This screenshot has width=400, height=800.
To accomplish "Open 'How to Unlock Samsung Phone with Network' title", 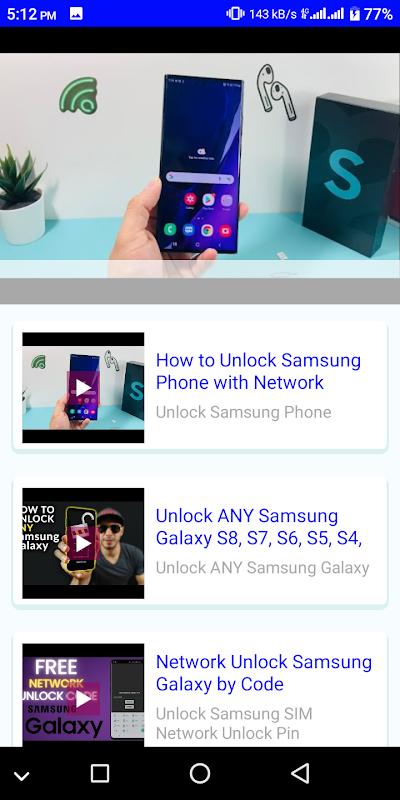I will pos(258,371).
